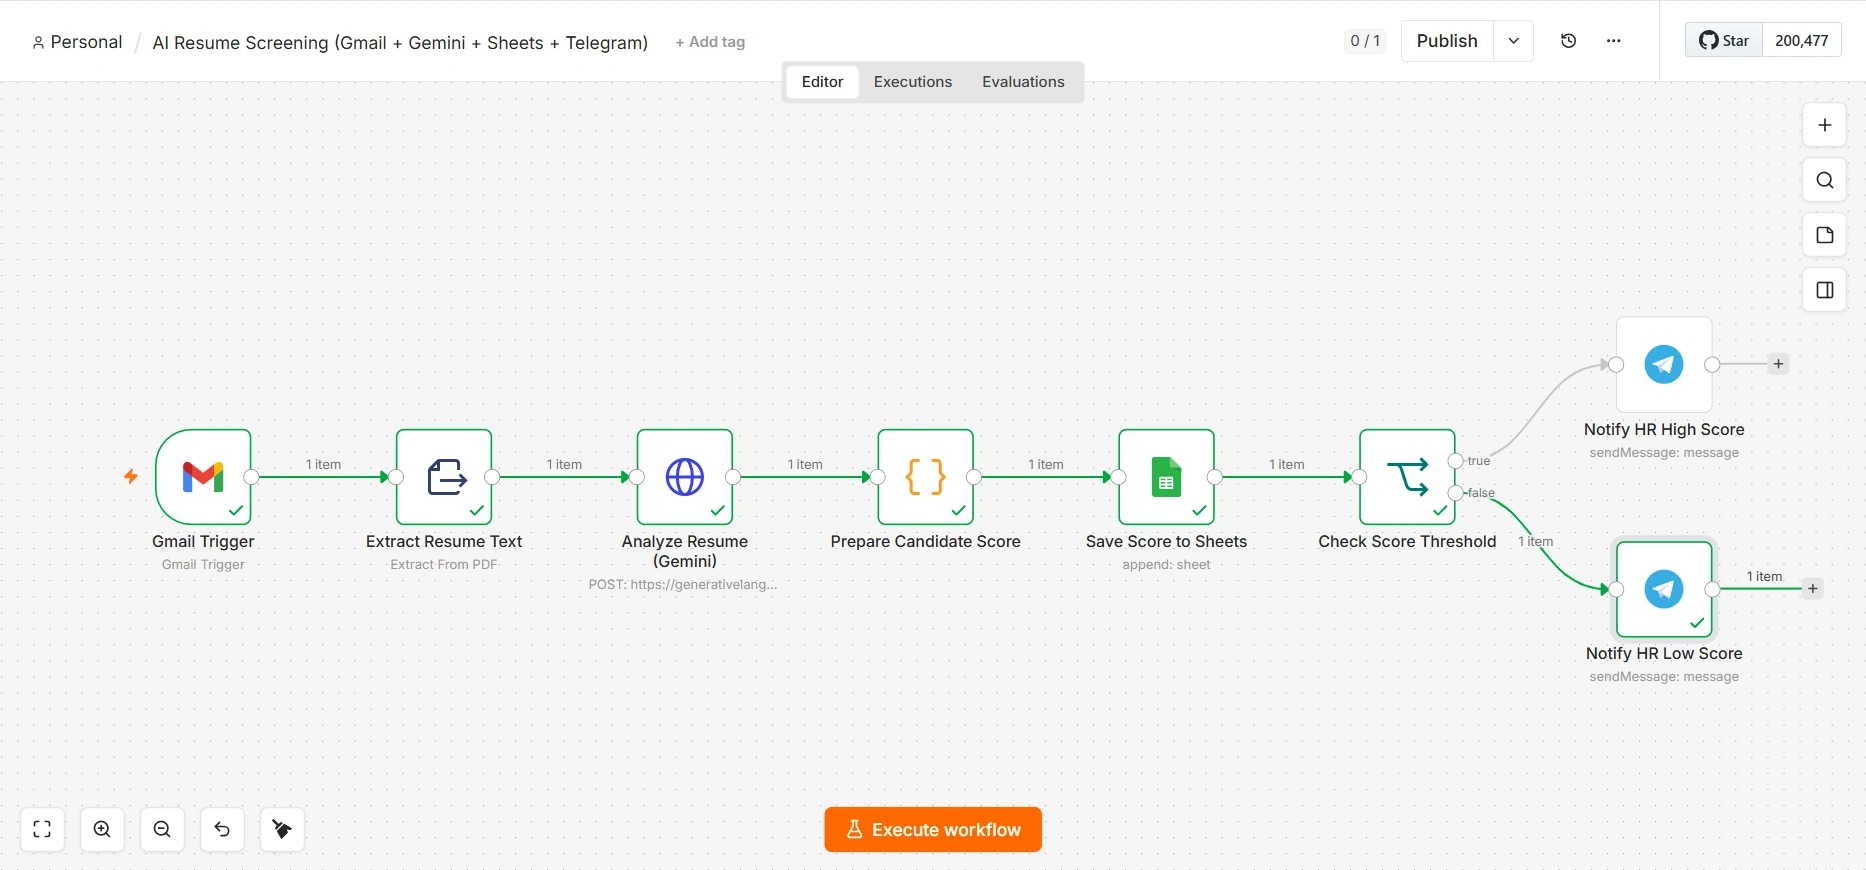The image size is (1866, 870).
Task: Click the Gmail Trigger output connector
Action: 252,477
